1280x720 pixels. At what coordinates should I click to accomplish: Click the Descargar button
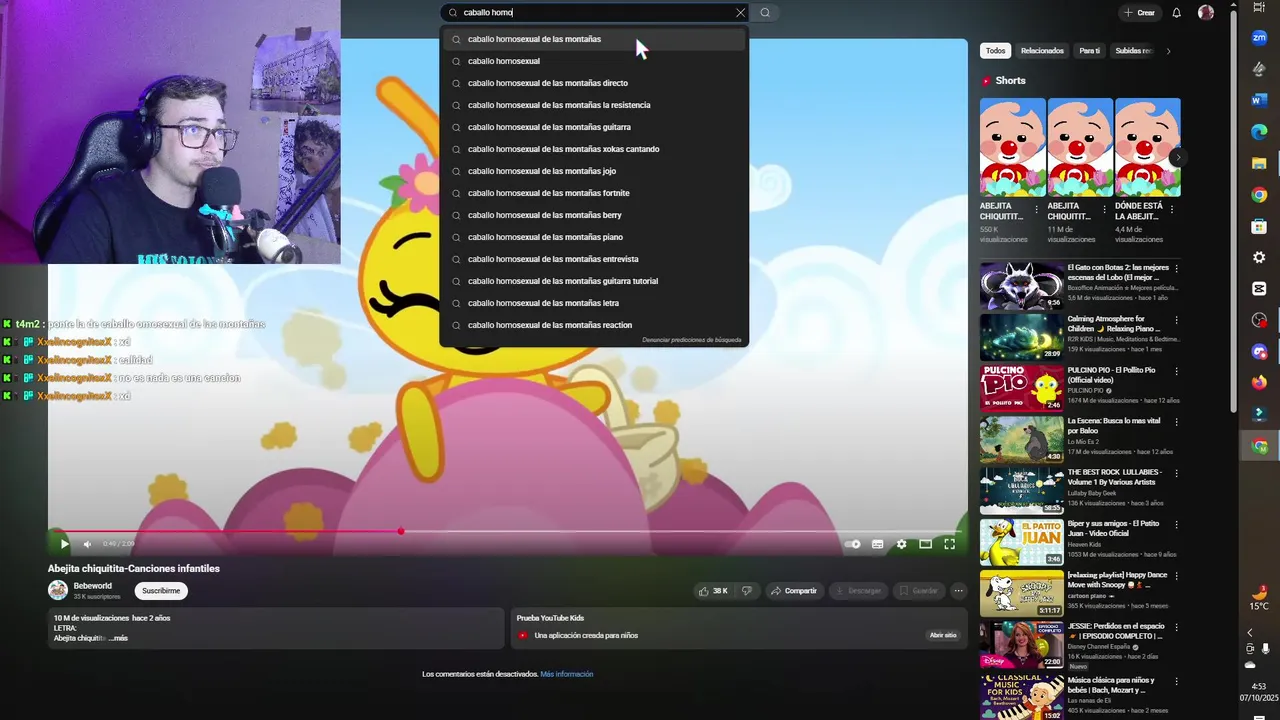pos(858,591)
